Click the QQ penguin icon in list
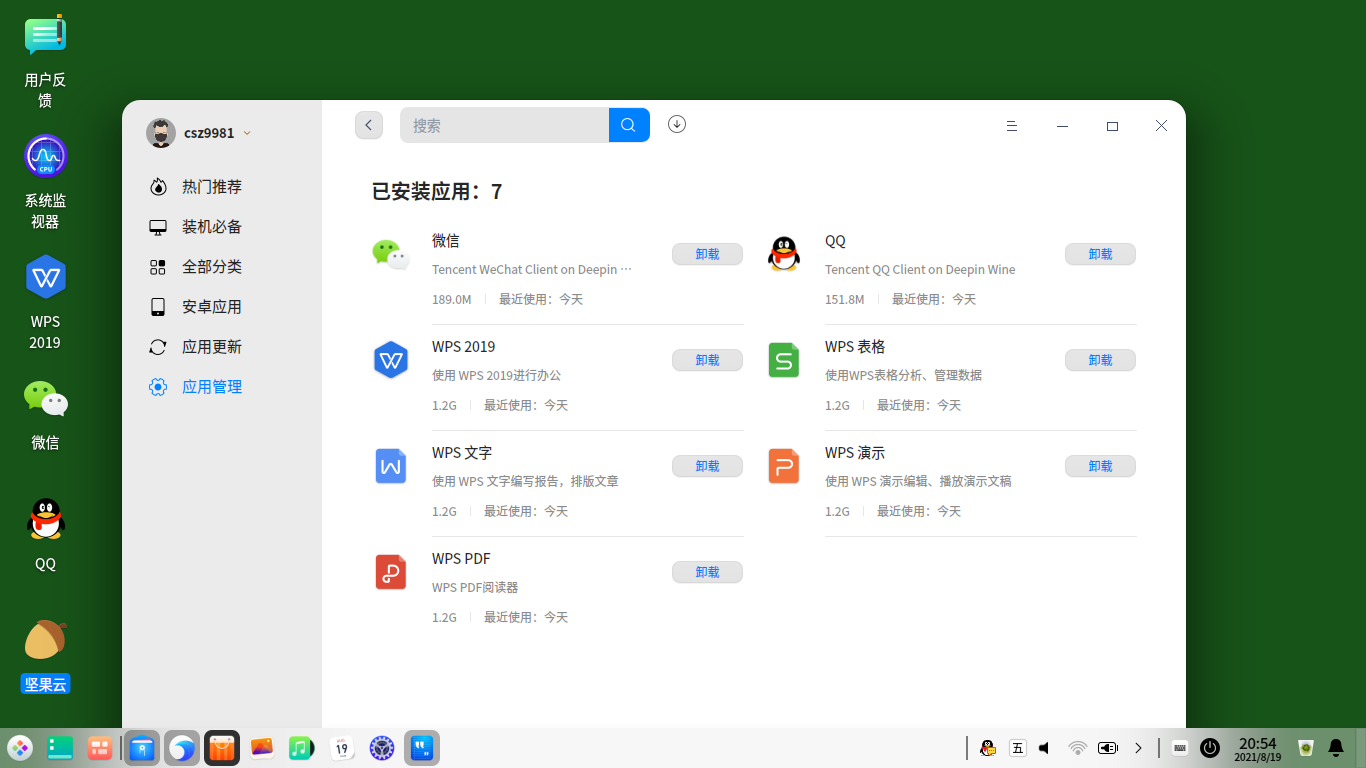 784,254
